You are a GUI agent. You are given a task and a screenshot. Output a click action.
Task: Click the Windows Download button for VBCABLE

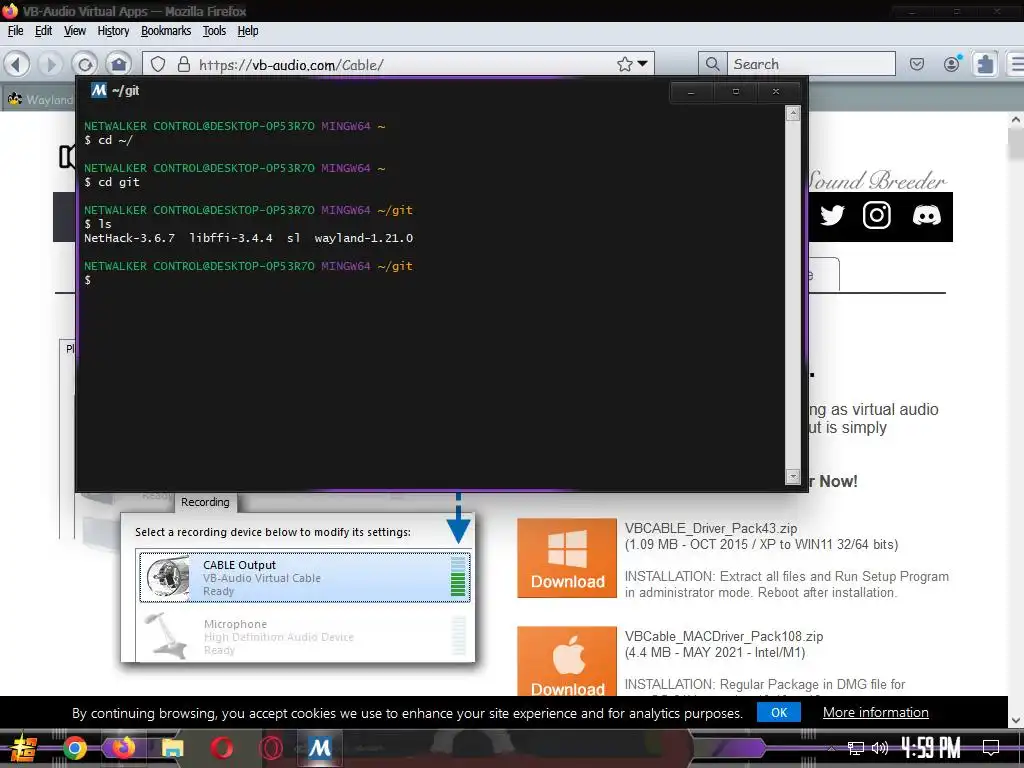pyautogui.click(x=567, y=558)
